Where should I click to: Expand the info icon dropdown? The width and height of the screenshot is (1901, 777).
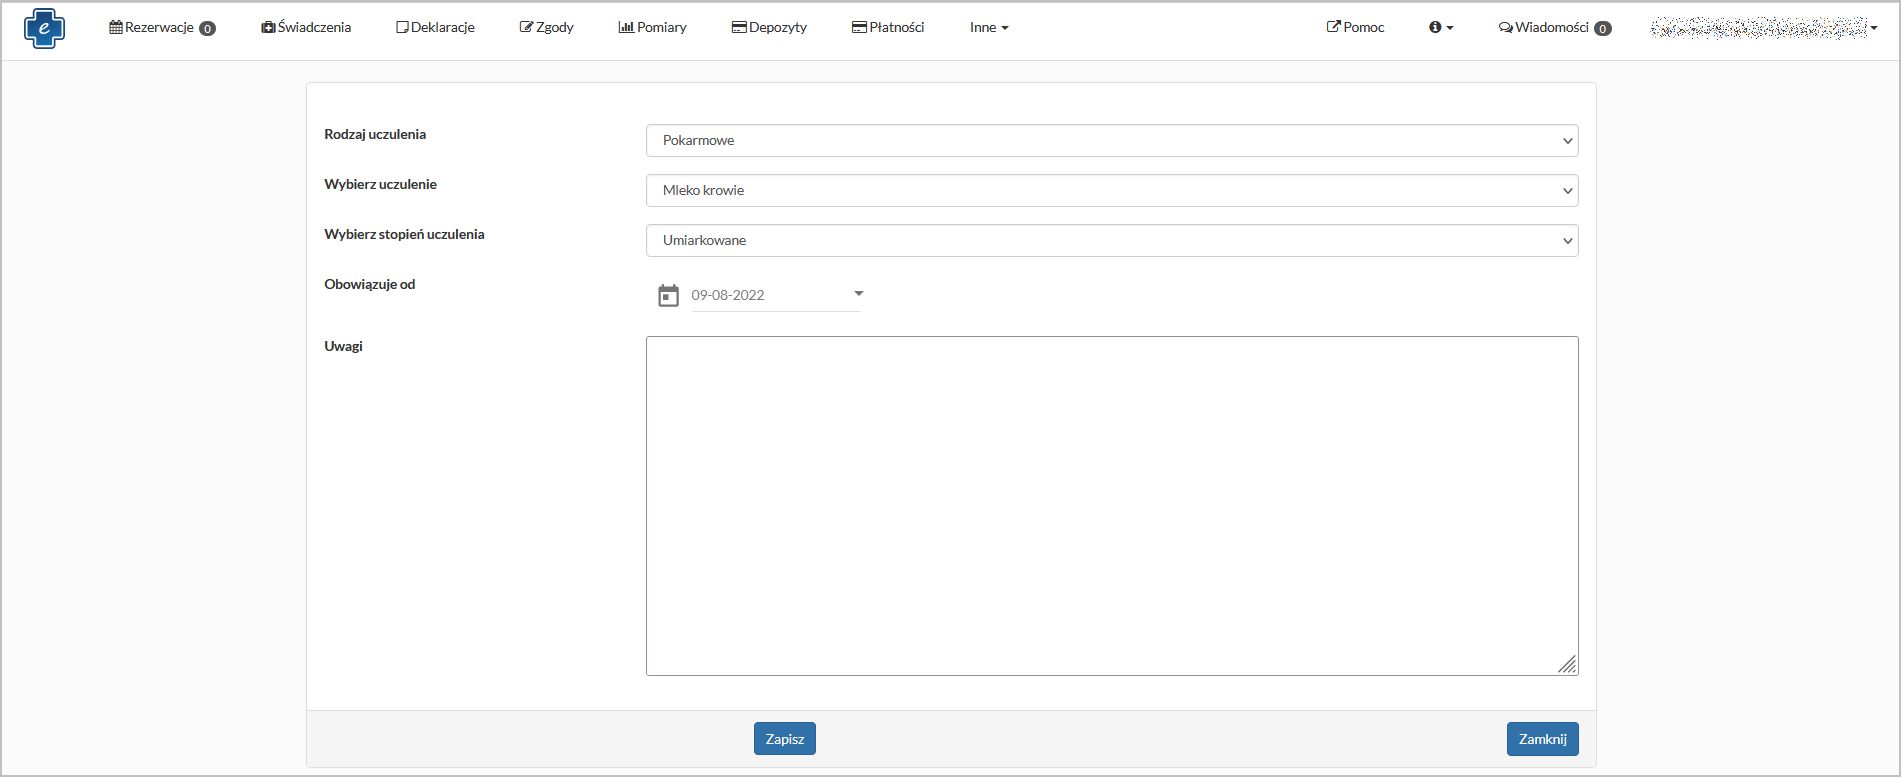pyautogui.click(x=1440, y=28)
